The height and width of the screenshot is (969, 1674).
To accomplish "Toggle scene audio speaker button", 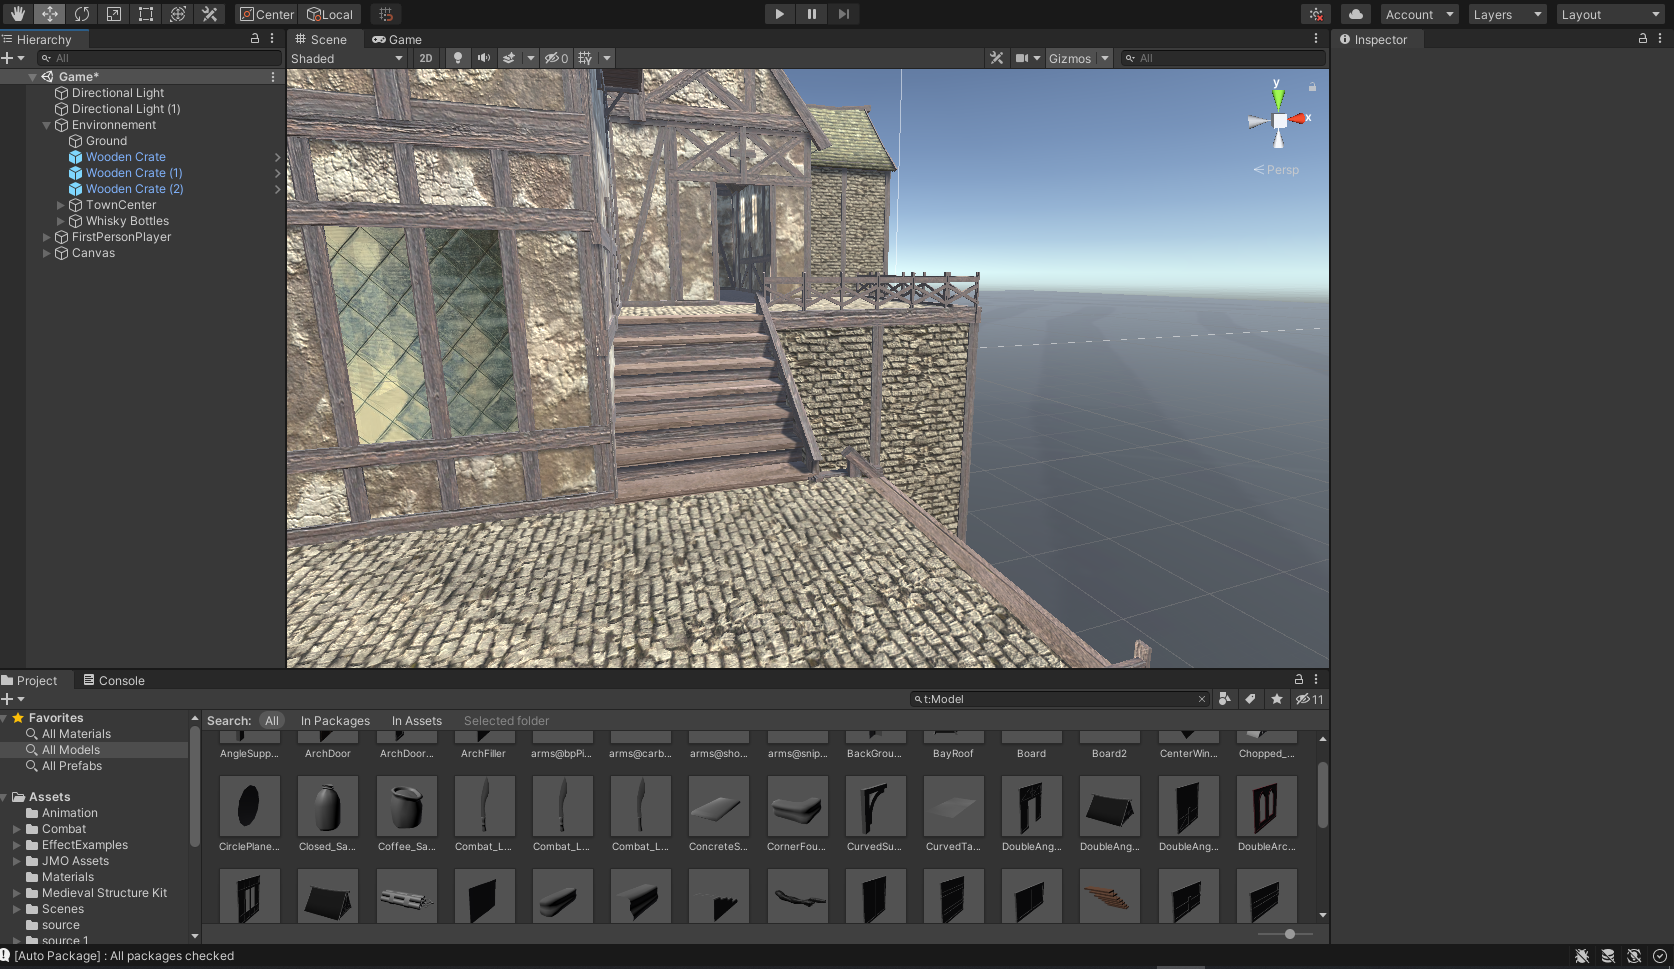I will pyautogui.click(x=484, y=58).
